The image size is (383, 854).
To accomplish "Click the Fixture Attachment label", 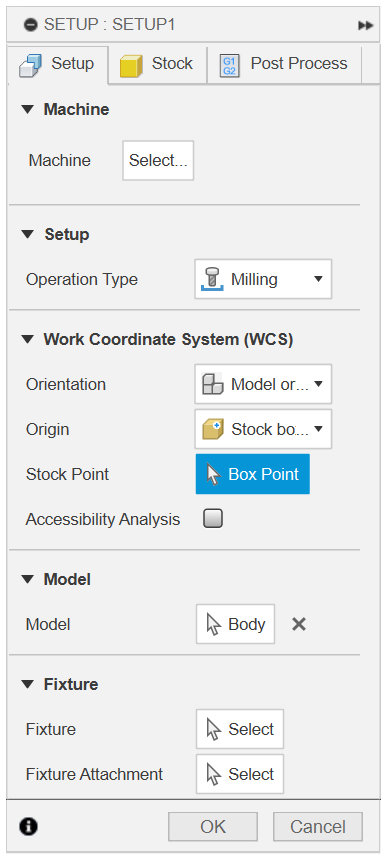I will click(x=94, y=774).
